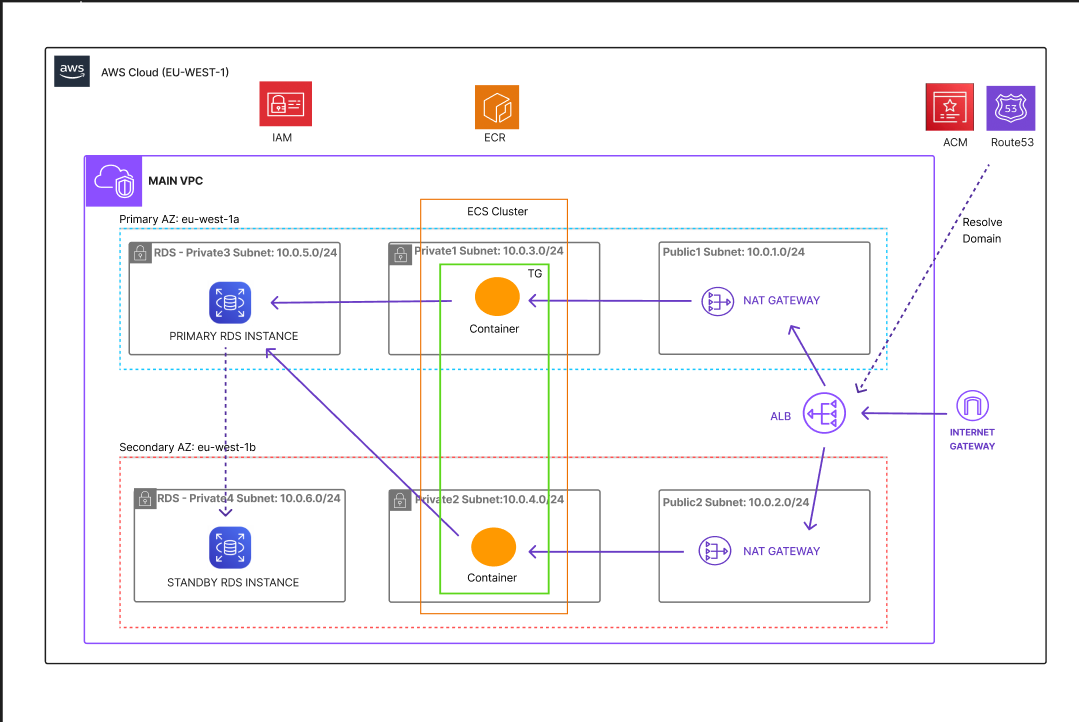This screenshot has height=722, width=1079.
Task: Click the AWS logo icon
Action: (72, 71)
